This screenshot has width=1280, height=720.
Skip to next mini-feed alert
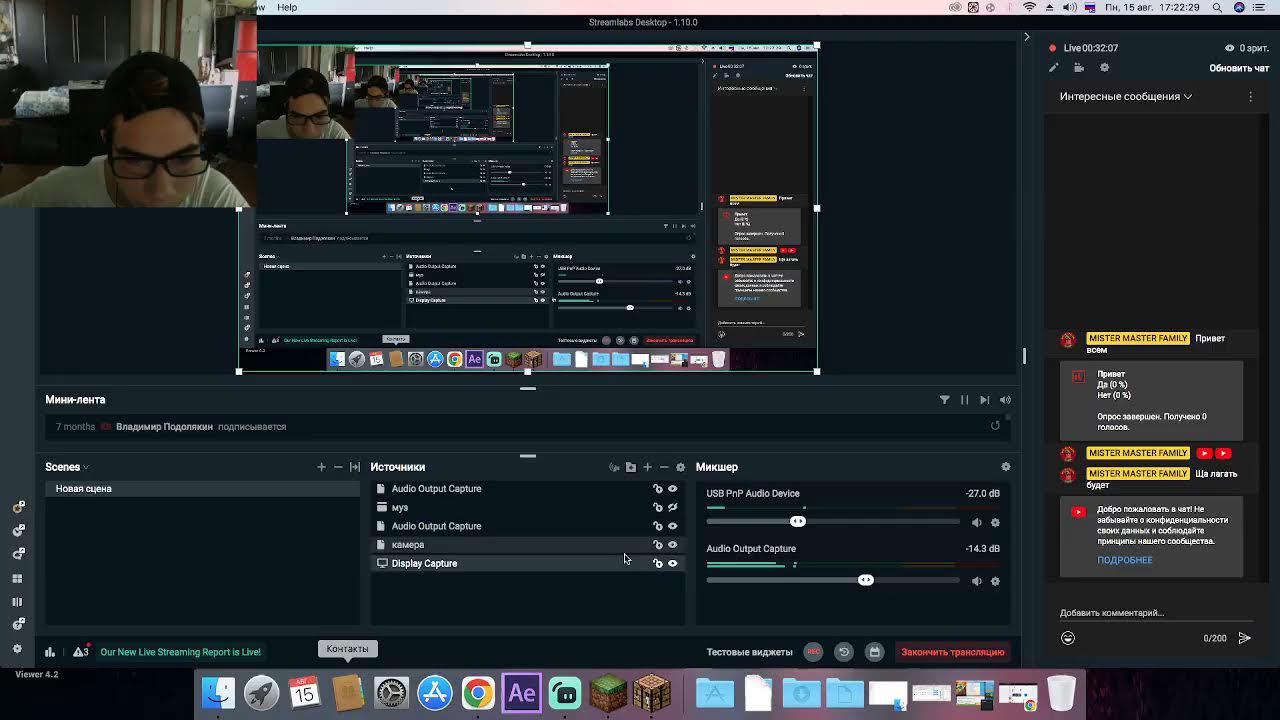click(984, 400)
